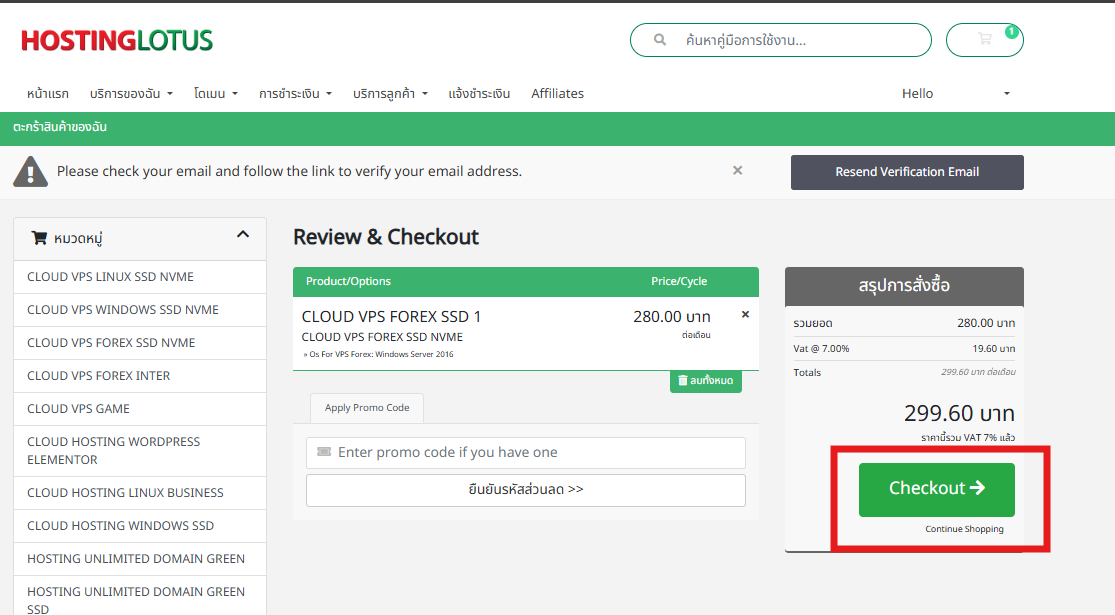Click the ลบทั้งหมด empty cart button
Screen dimensions: 1115x615
pos(705,380)
